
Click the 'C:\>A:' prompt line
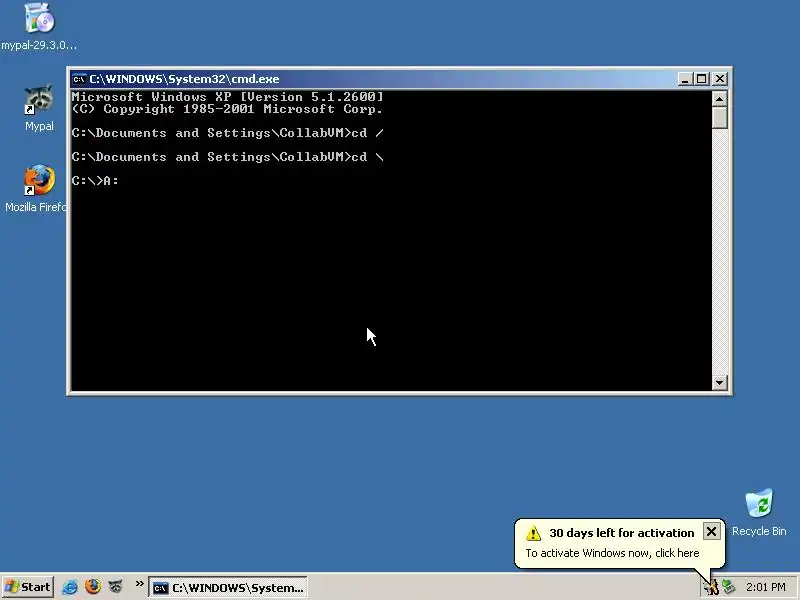click(x=95, y=181)
